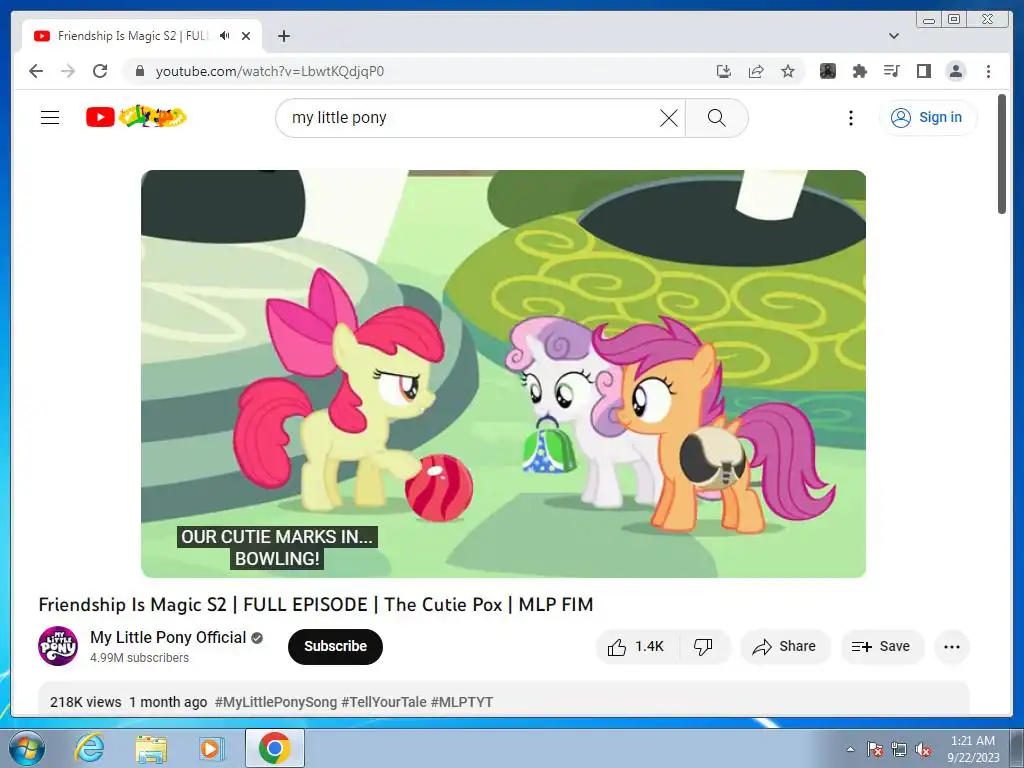
Task: Open more actions ellipsis beside Save
Action: (x=952, y=647)
